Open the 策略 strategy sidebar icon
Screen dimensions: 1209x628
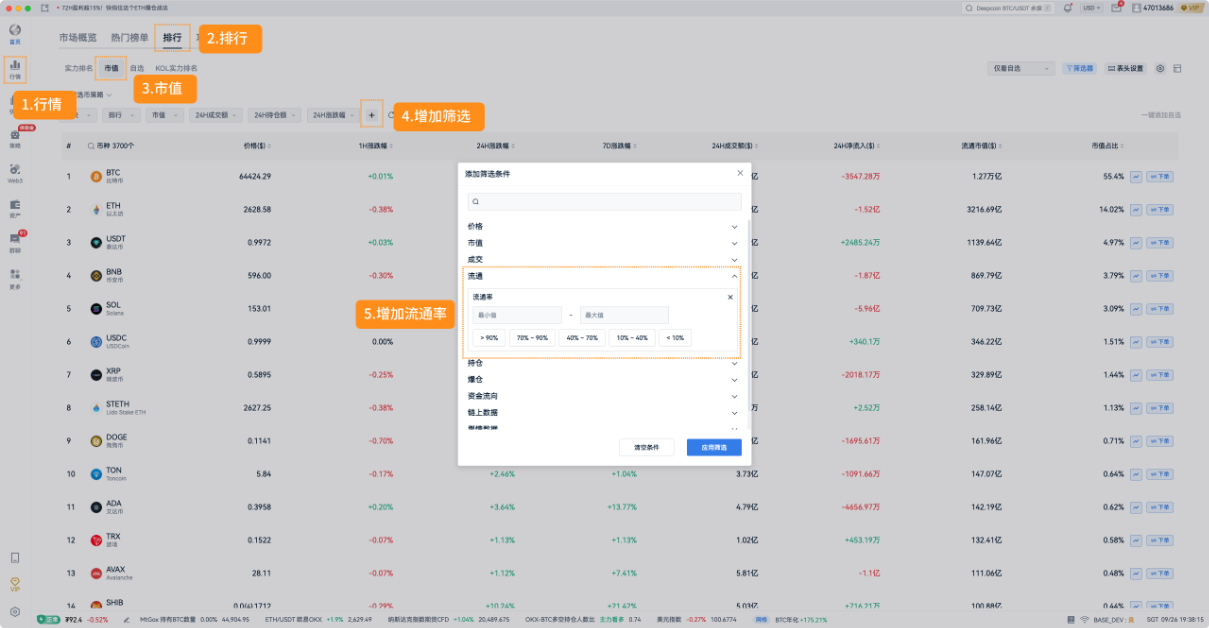15,138
